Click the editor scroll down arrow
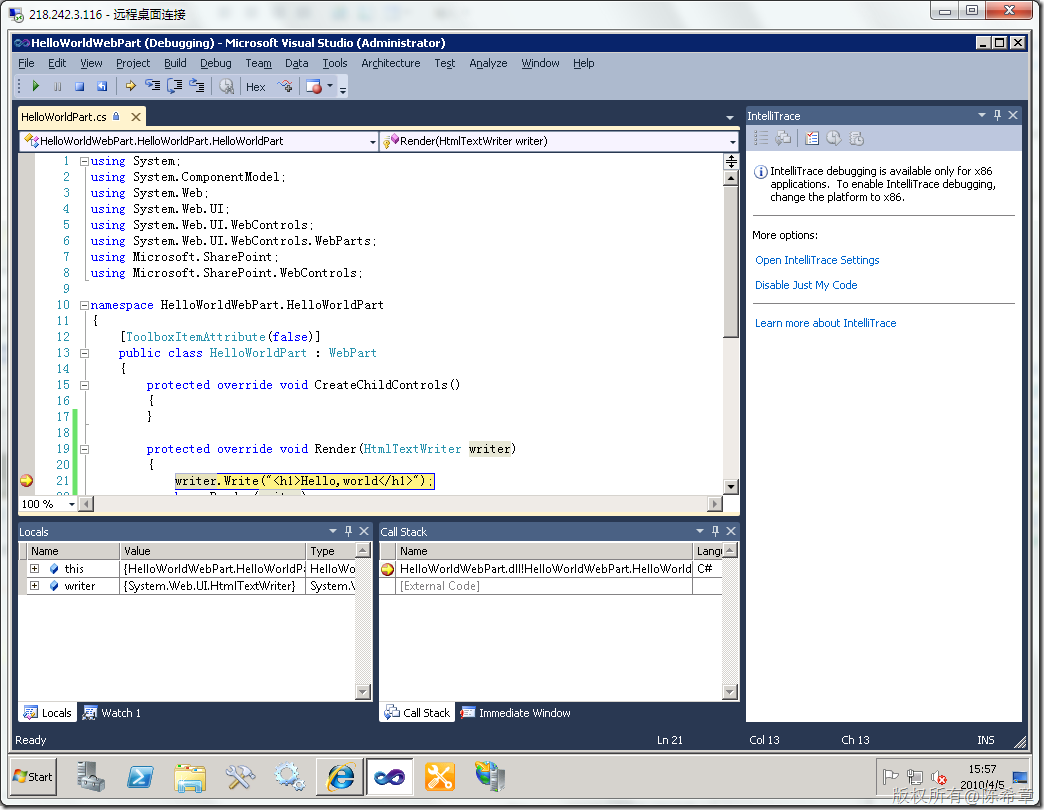 coord(731,487)
